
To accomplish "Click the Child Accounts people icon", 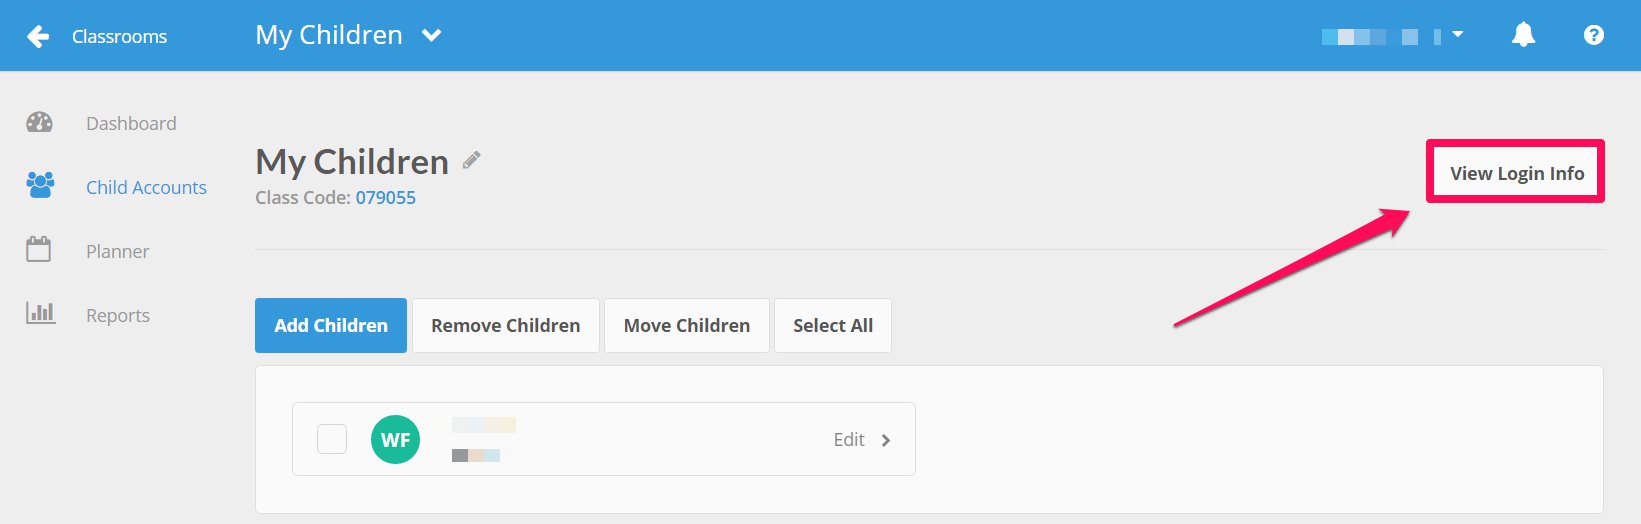I will click(40, 185).
